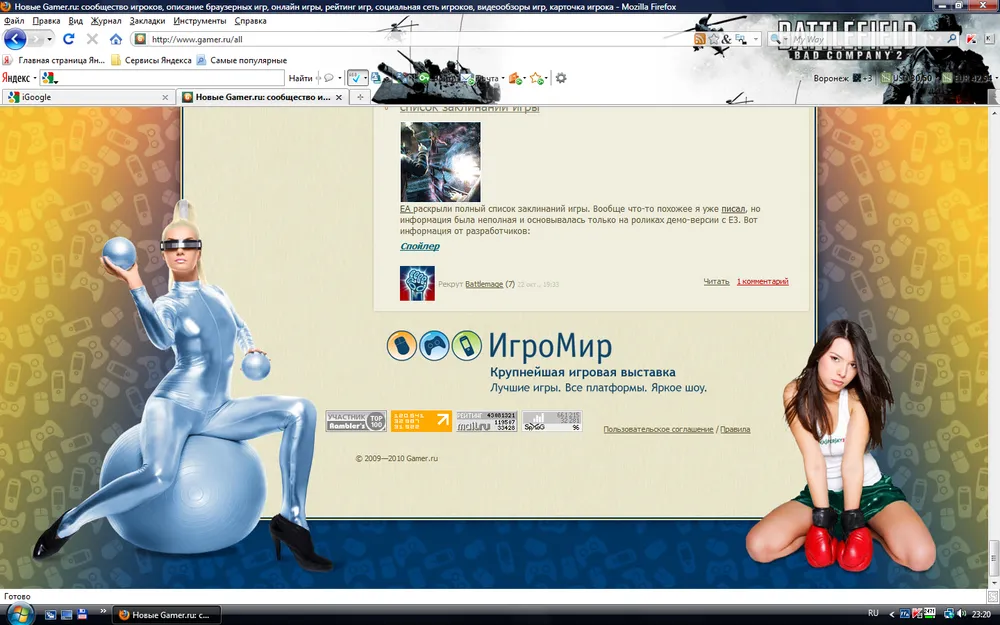Open Yandex bar settings gear icon

[x=561, y=78]
